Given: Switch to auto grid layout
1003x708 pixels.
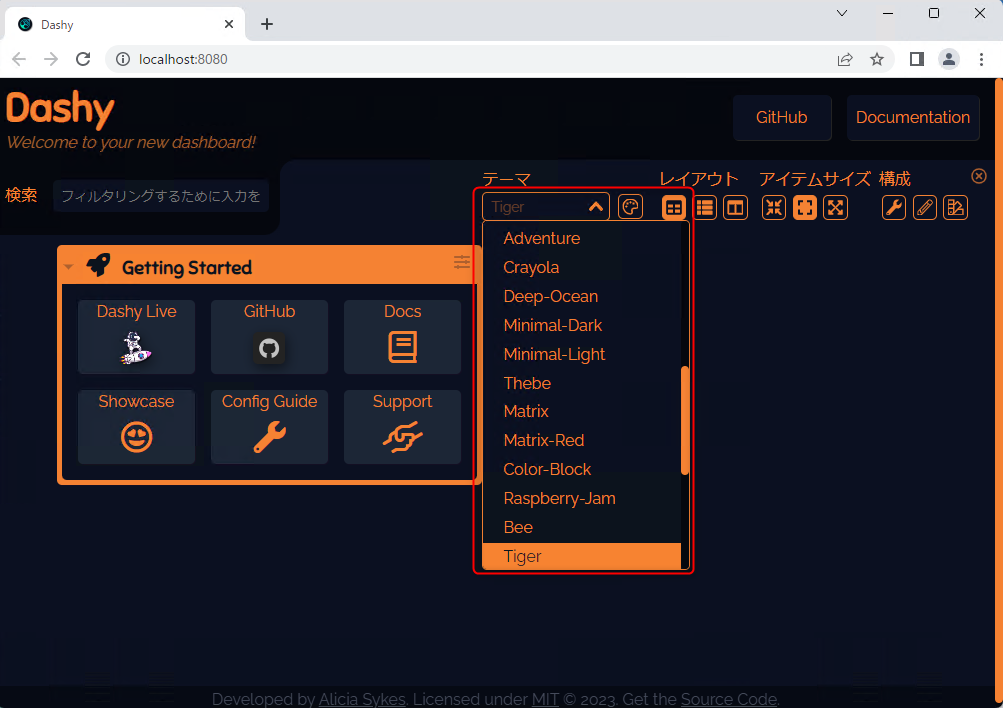Looking at the screenshot, I should coord(674,208).
